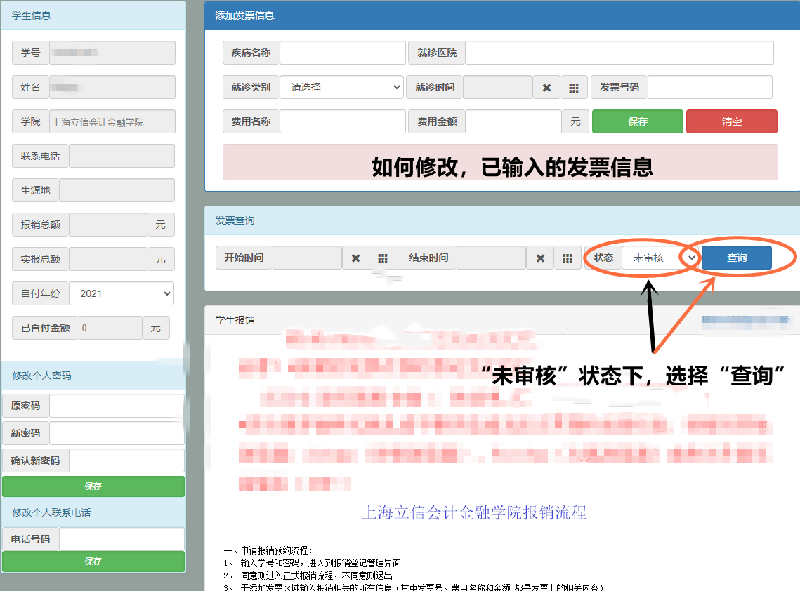The width and height of the screenshot is (800, 591).
Task: Focus the 原密码 password field
Action: [117, 406]
